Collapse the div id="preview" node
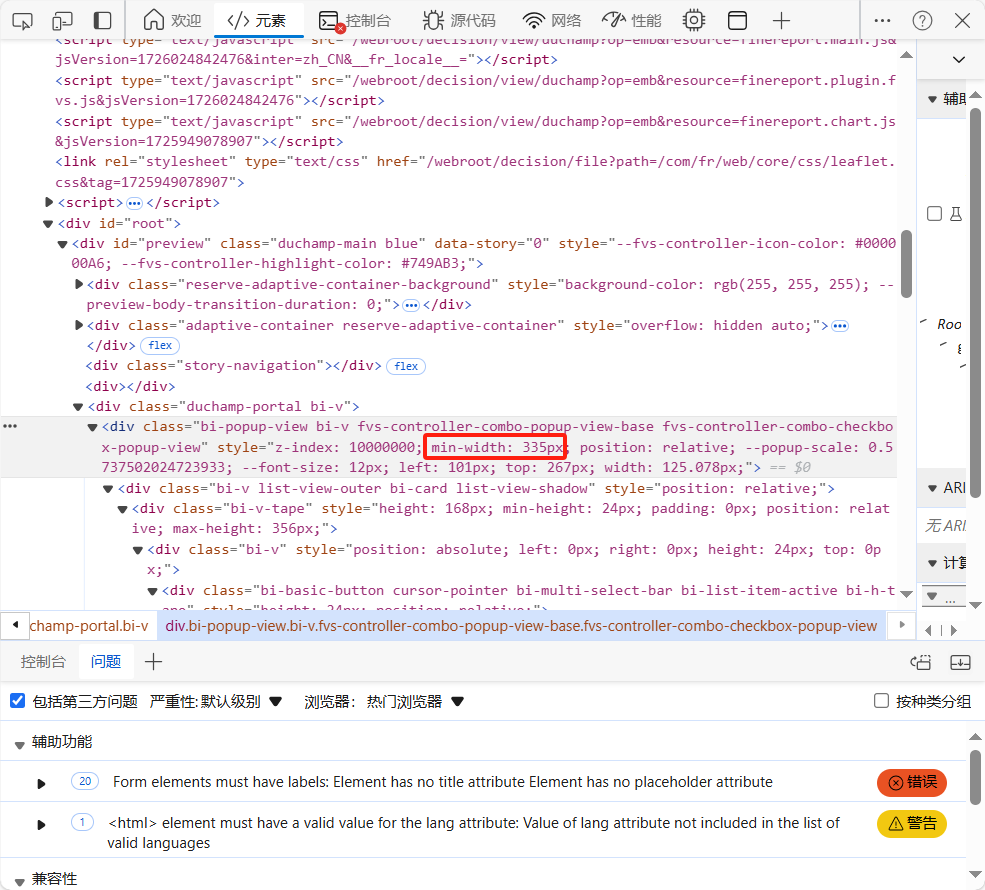The width and height of the screenshot is (985, 890). click(x=62, y=244)
